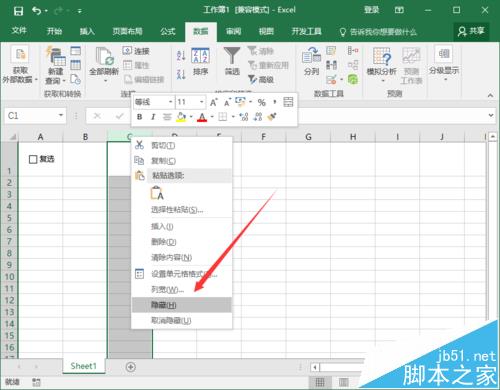This screenshot has height=390, width=500.
Task: Open the 排序 sort dialog
Action: coord(200,62)
